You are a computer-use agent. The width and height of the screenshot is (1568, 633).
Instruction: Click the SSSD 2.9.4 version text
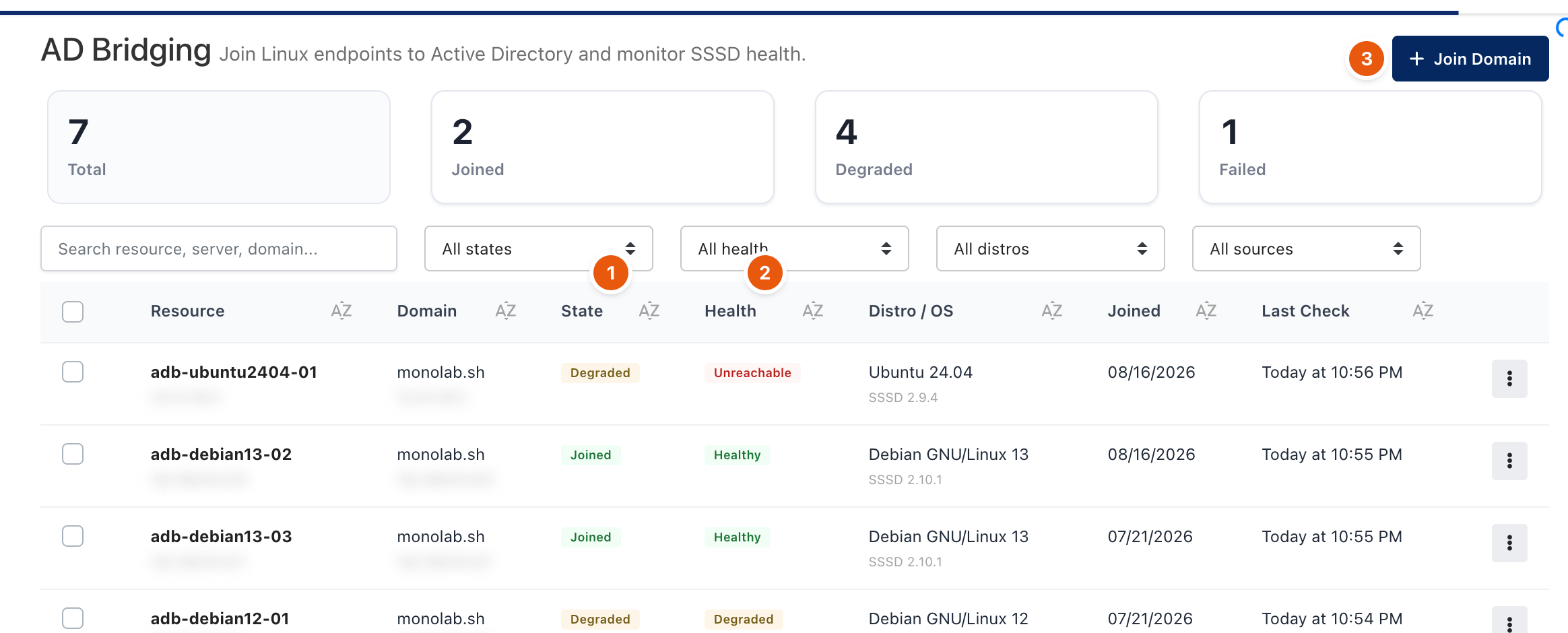[903, 398]
